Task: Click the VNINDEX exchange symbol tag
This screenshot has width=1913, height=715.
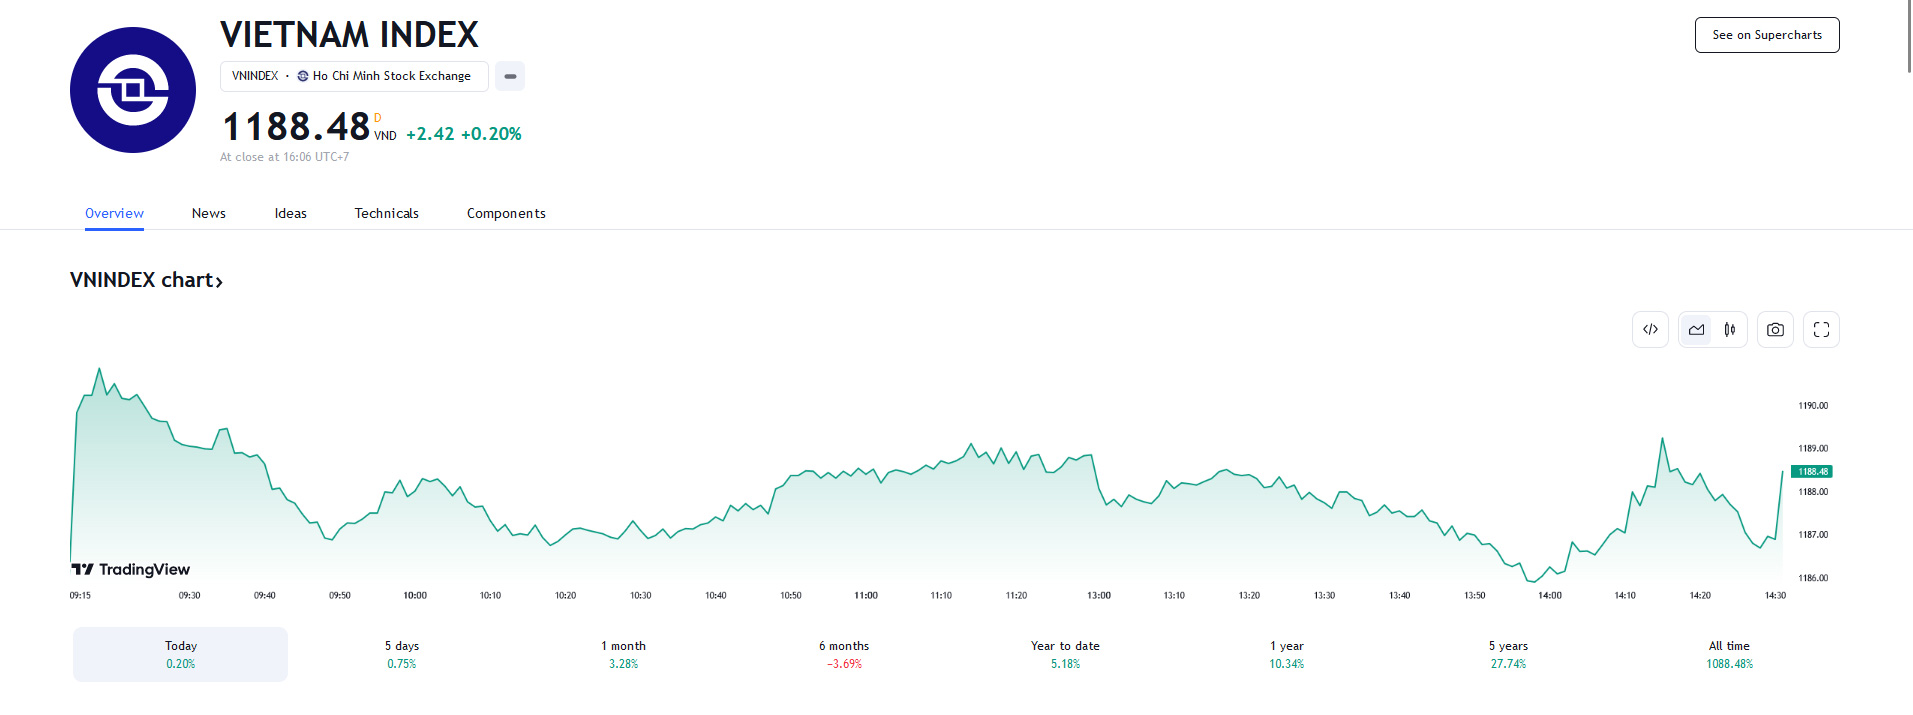Action: 255,76
